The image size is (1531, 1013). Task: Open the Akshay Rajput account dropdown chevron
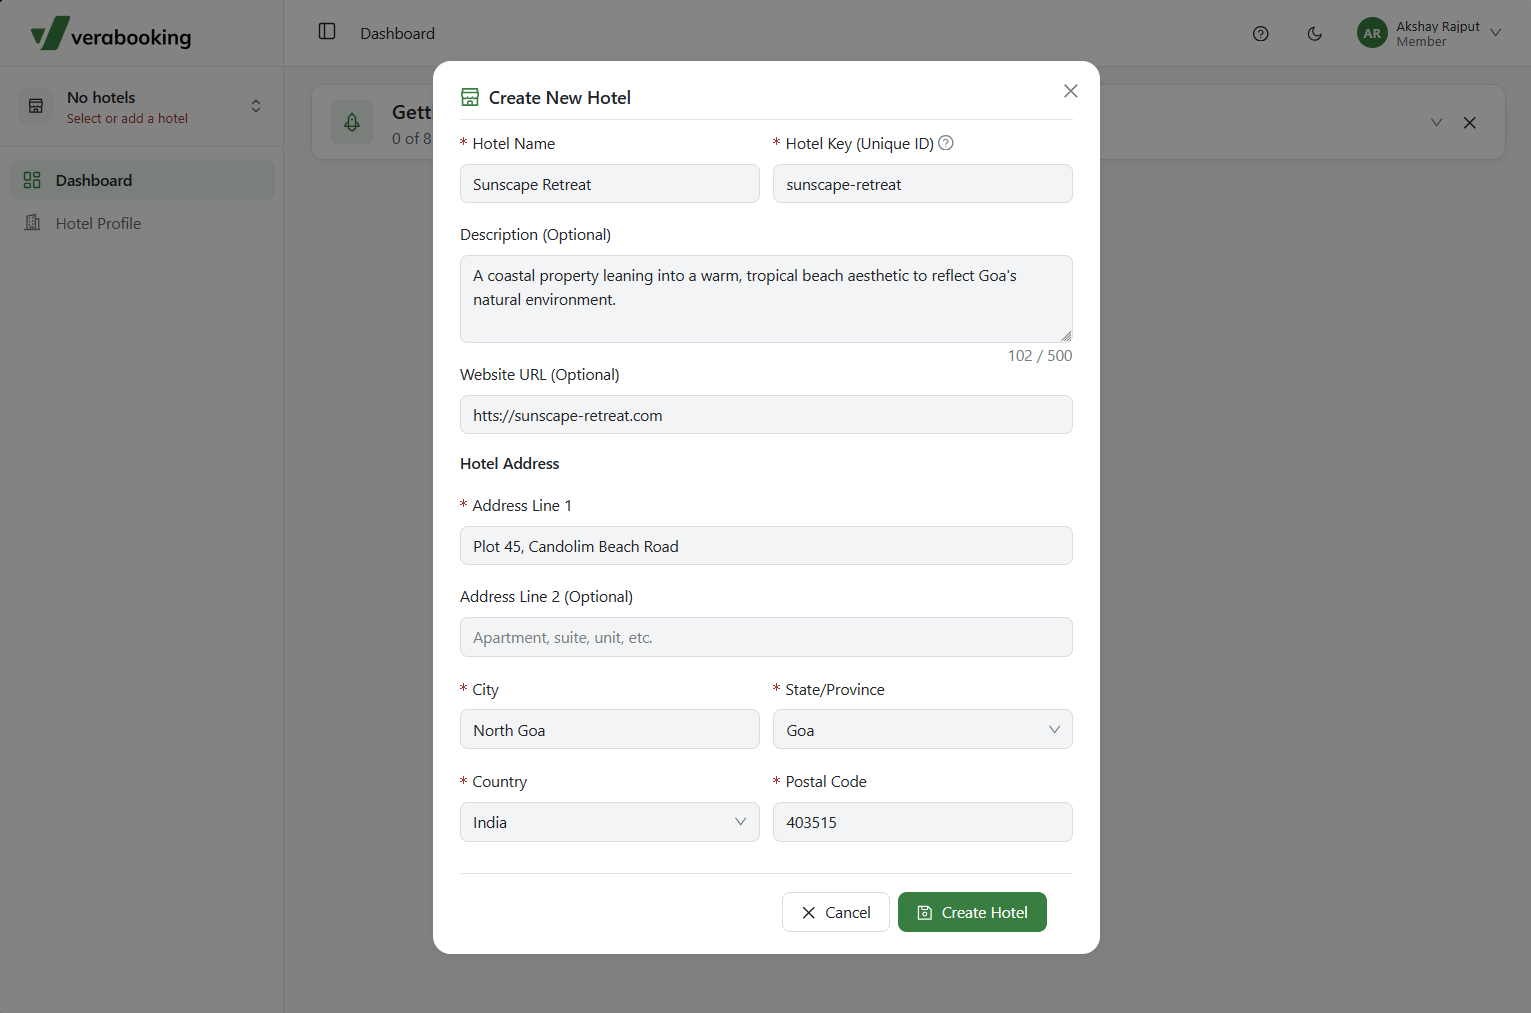[x=1496, y=33]
